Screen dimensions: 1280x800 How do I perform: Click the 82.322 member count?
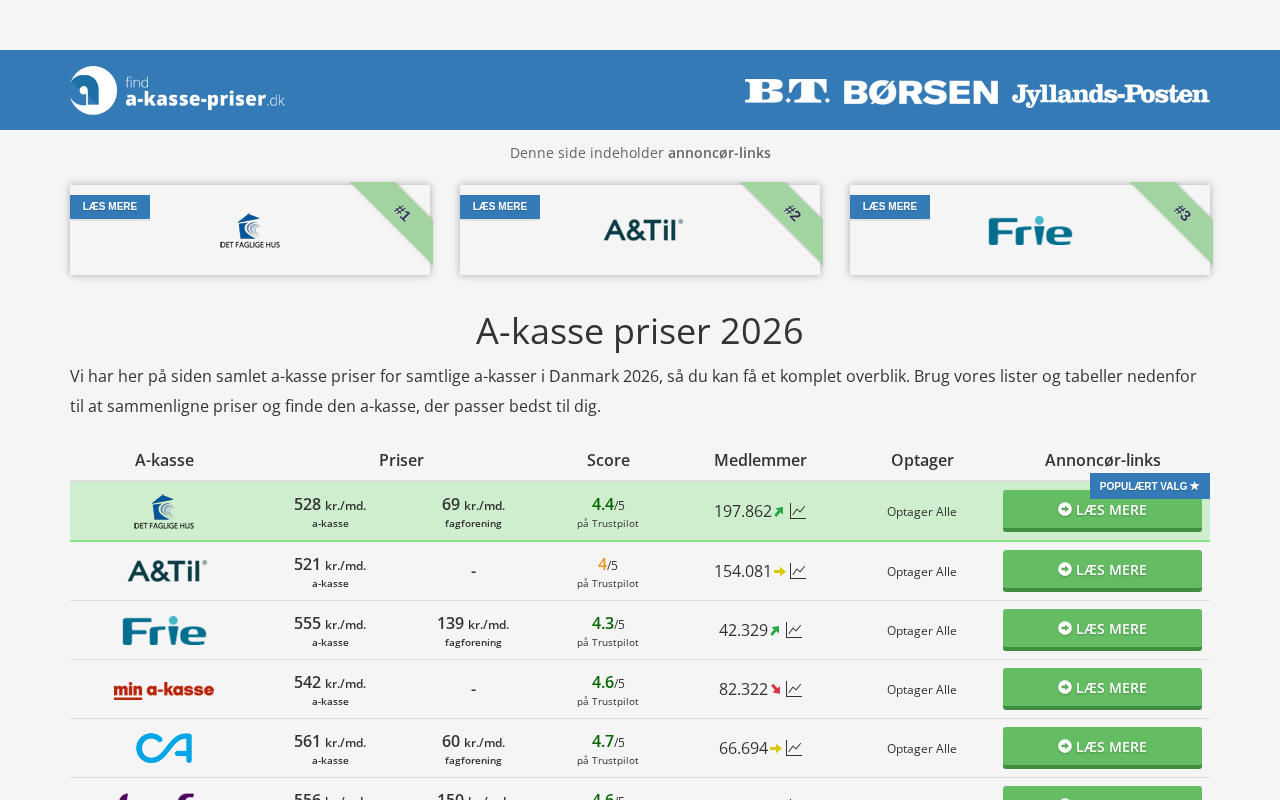coord(743,689)
